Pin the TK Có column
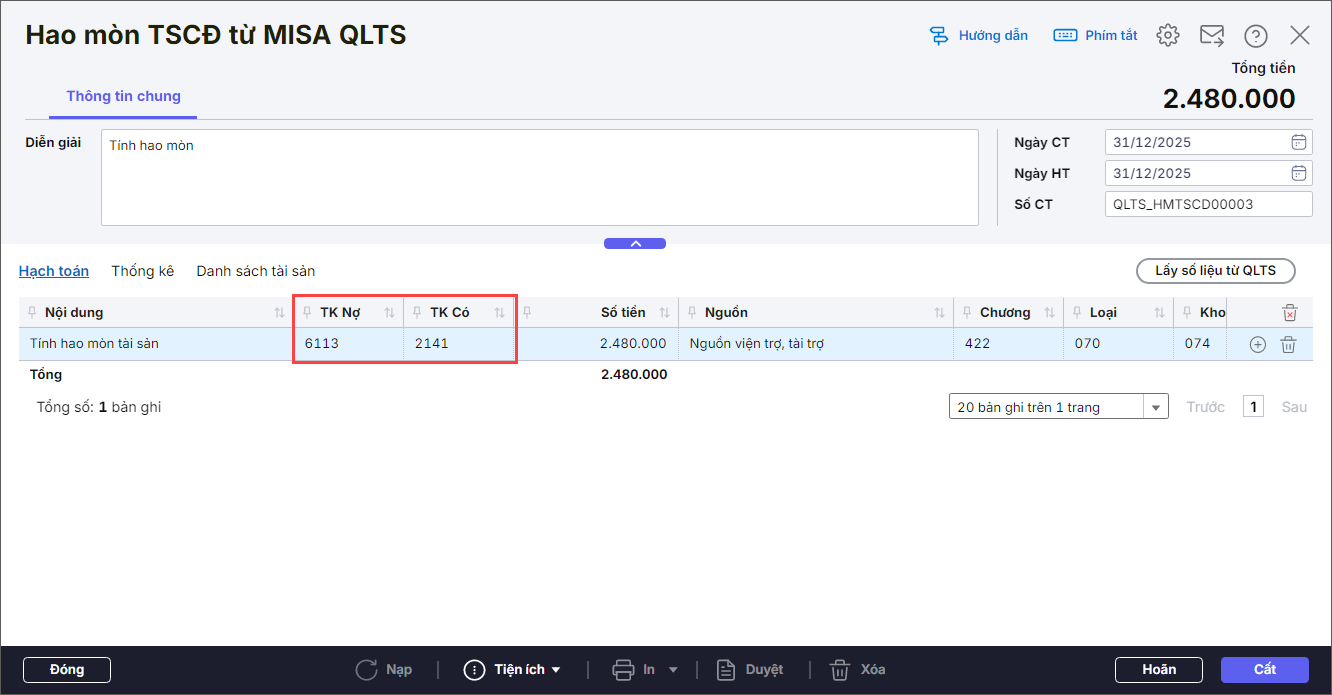This screenshot has width=1332, height=695. click(x=418, y=313)
